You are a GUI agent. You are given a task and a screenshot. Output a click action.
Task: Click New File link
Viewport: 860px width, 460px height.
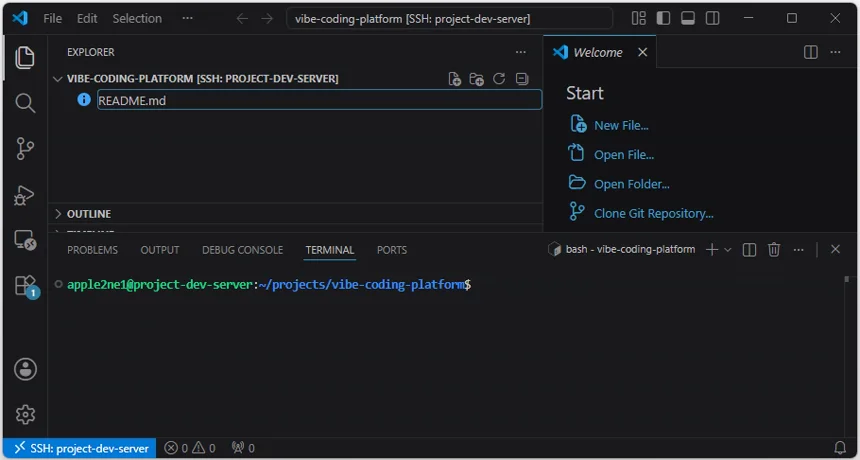click(x=621, y=126)
